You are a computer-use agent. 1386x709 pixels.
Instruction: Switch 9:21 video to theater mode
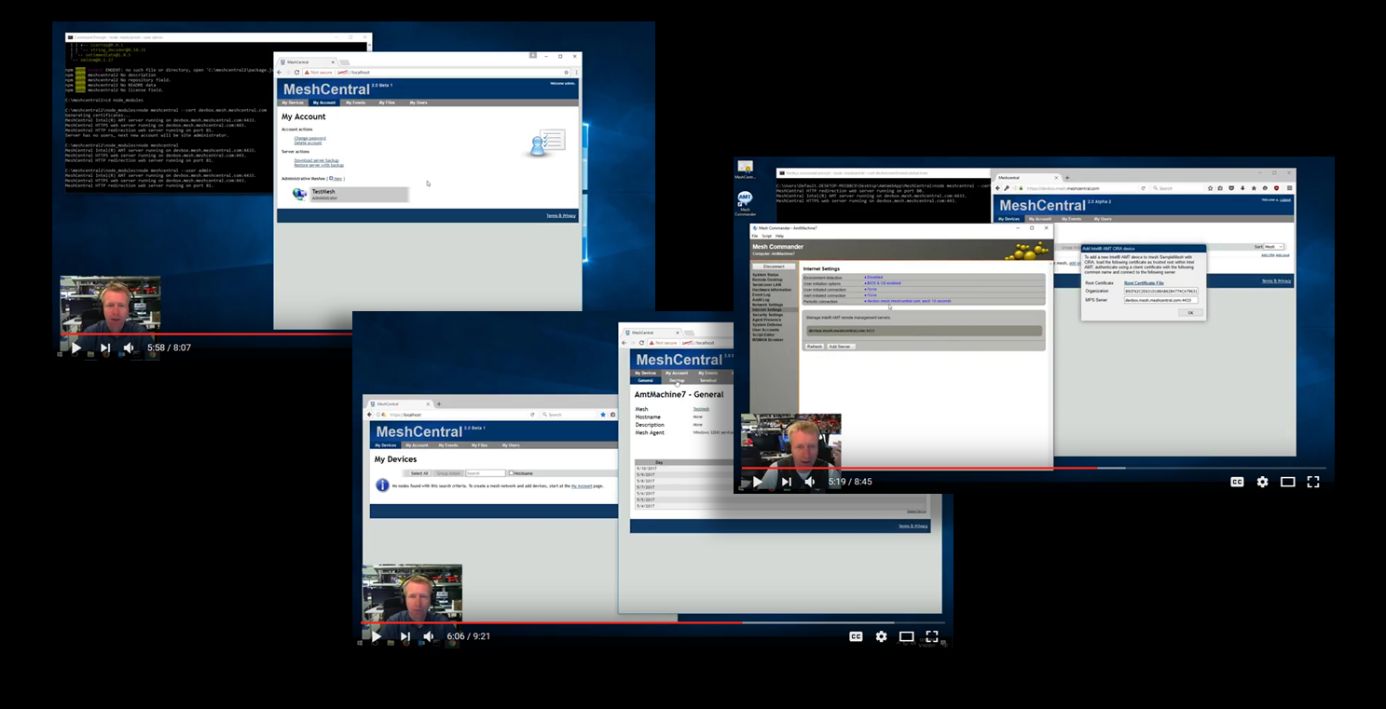click(906, 636)
